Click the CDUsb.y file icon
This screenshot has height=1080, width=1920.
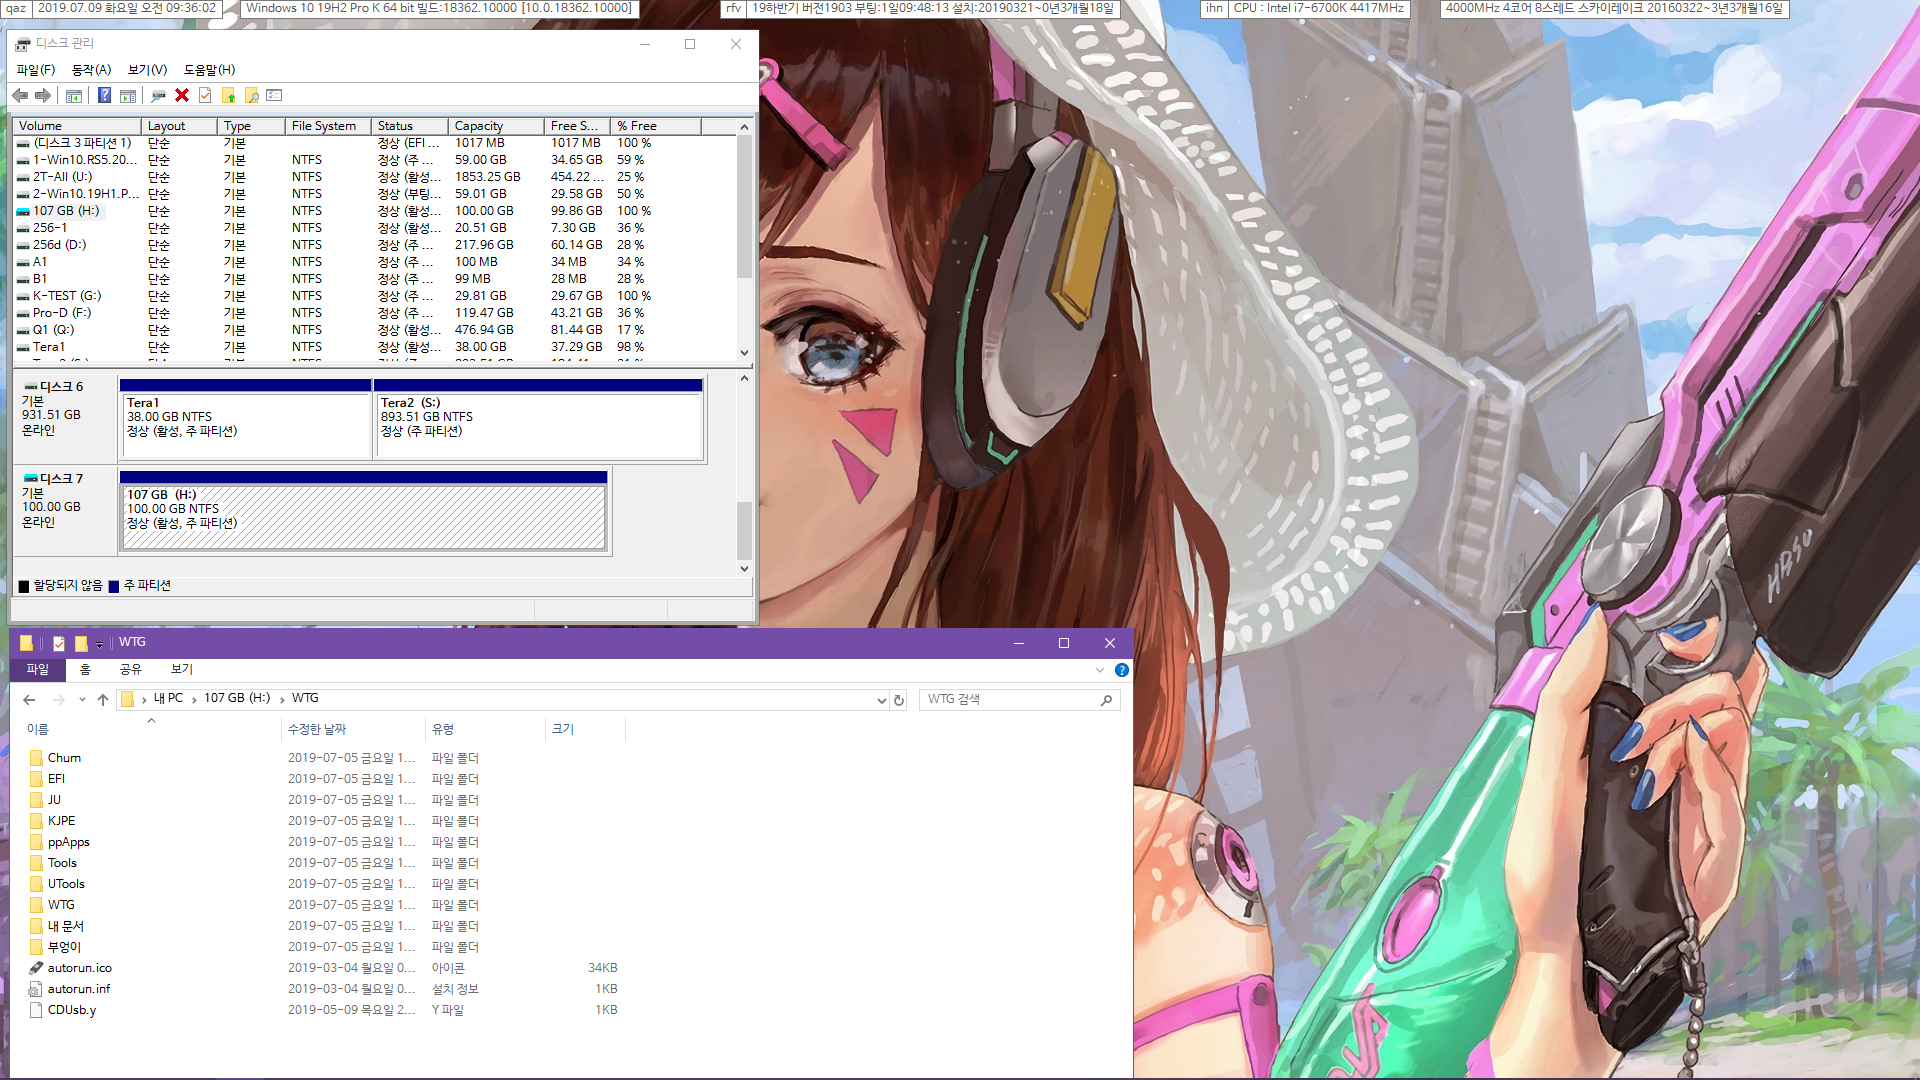pos(36,1010)
